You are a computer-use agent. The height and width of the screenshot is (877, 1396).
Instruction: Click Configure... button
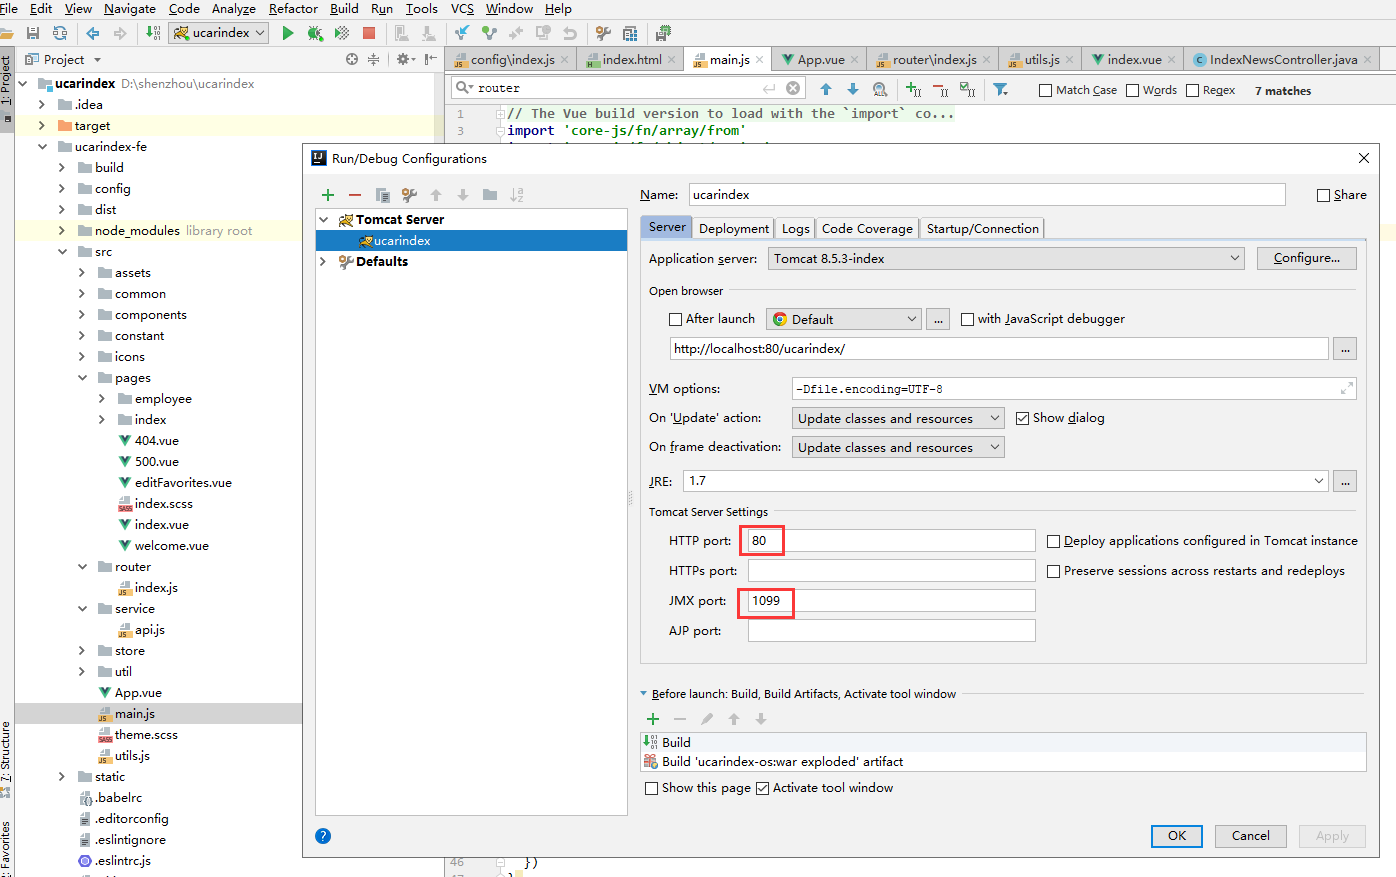tap(1306, 258)
